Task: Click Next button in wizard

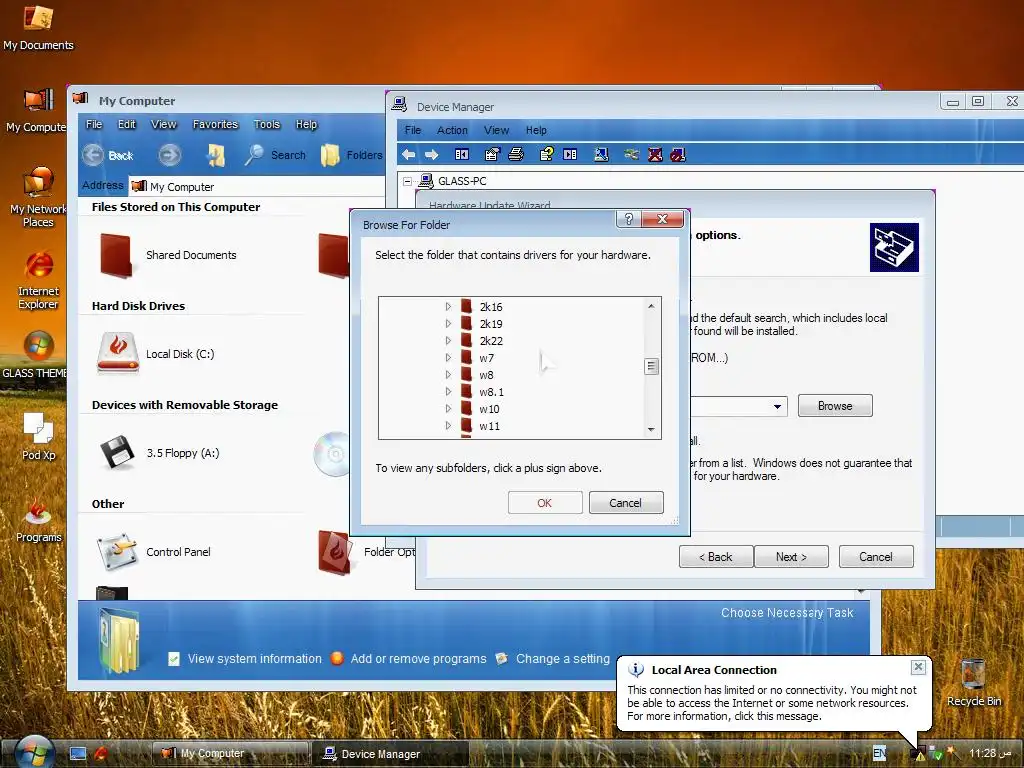Action: tap(791, 556)
